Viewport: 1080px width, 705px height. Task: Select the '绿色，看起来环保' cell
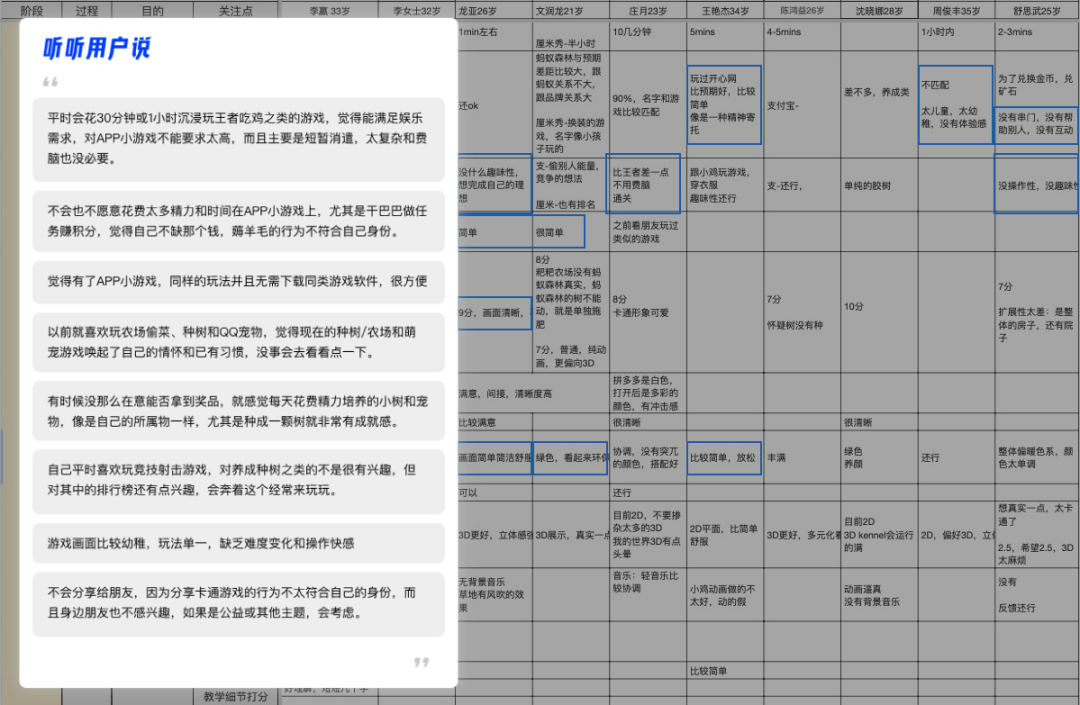571,458
